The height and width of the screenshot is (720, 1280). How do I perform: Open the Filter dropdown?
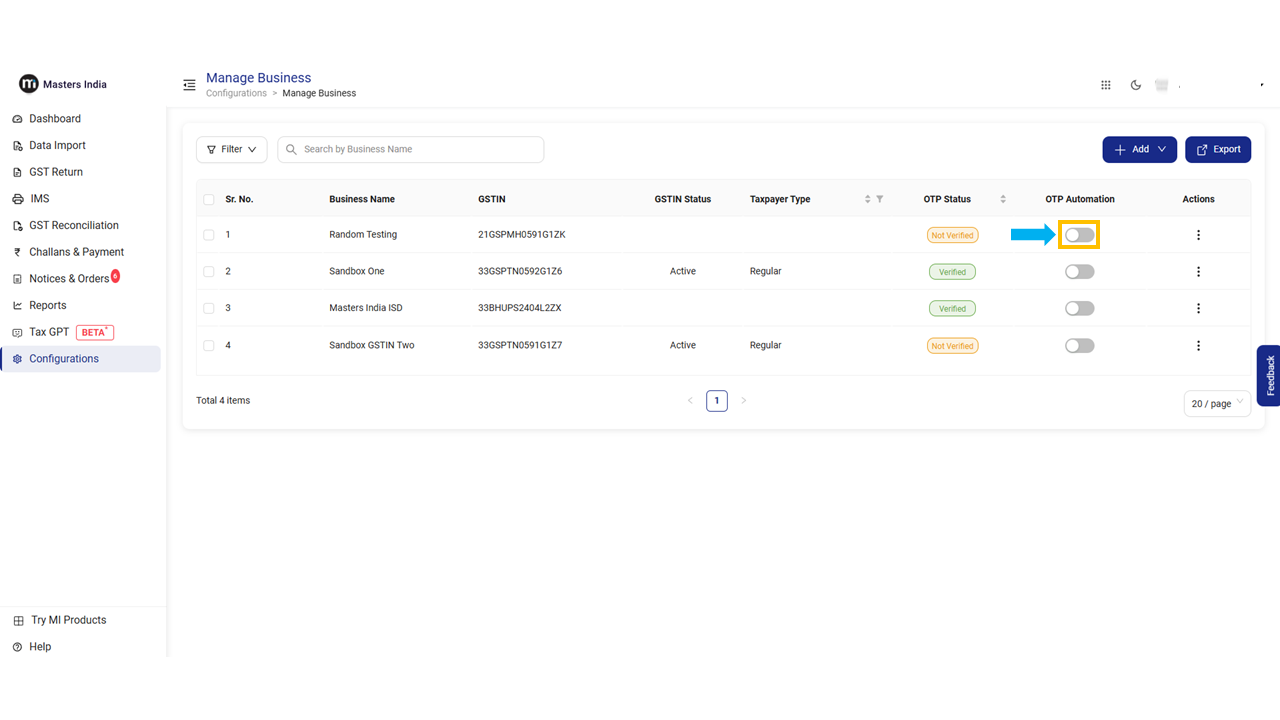231,149
